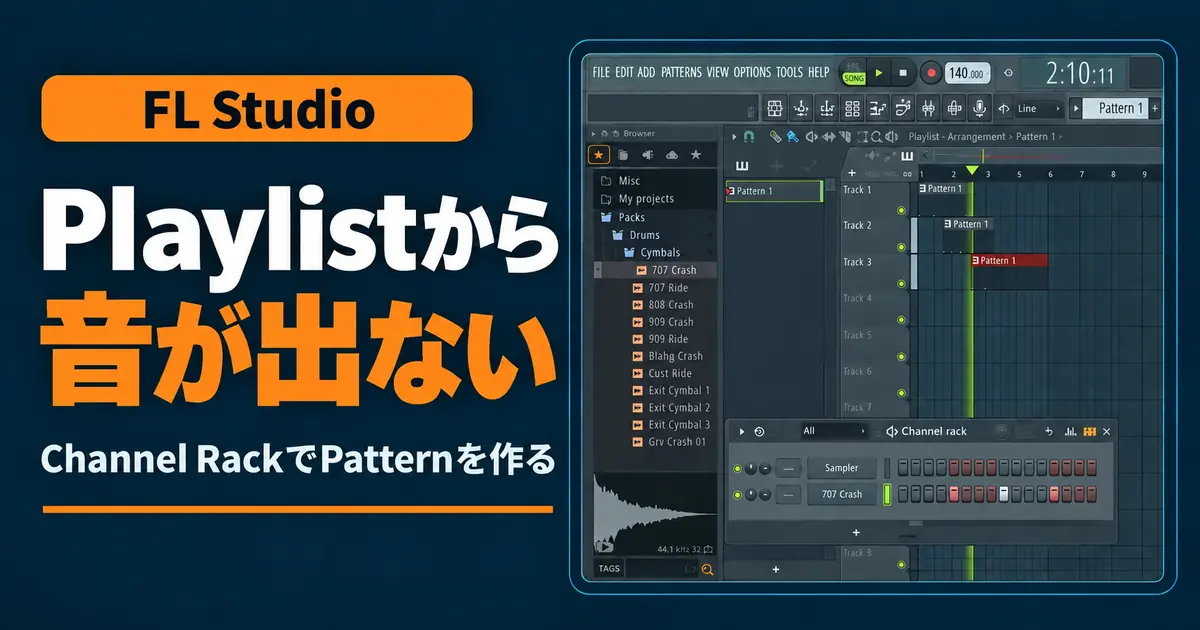Image resolution: width=1200 pixels, height=630 pixels.
Task: Click the orange step sequencer icon in Channel rack
Action: [1089, 432]
